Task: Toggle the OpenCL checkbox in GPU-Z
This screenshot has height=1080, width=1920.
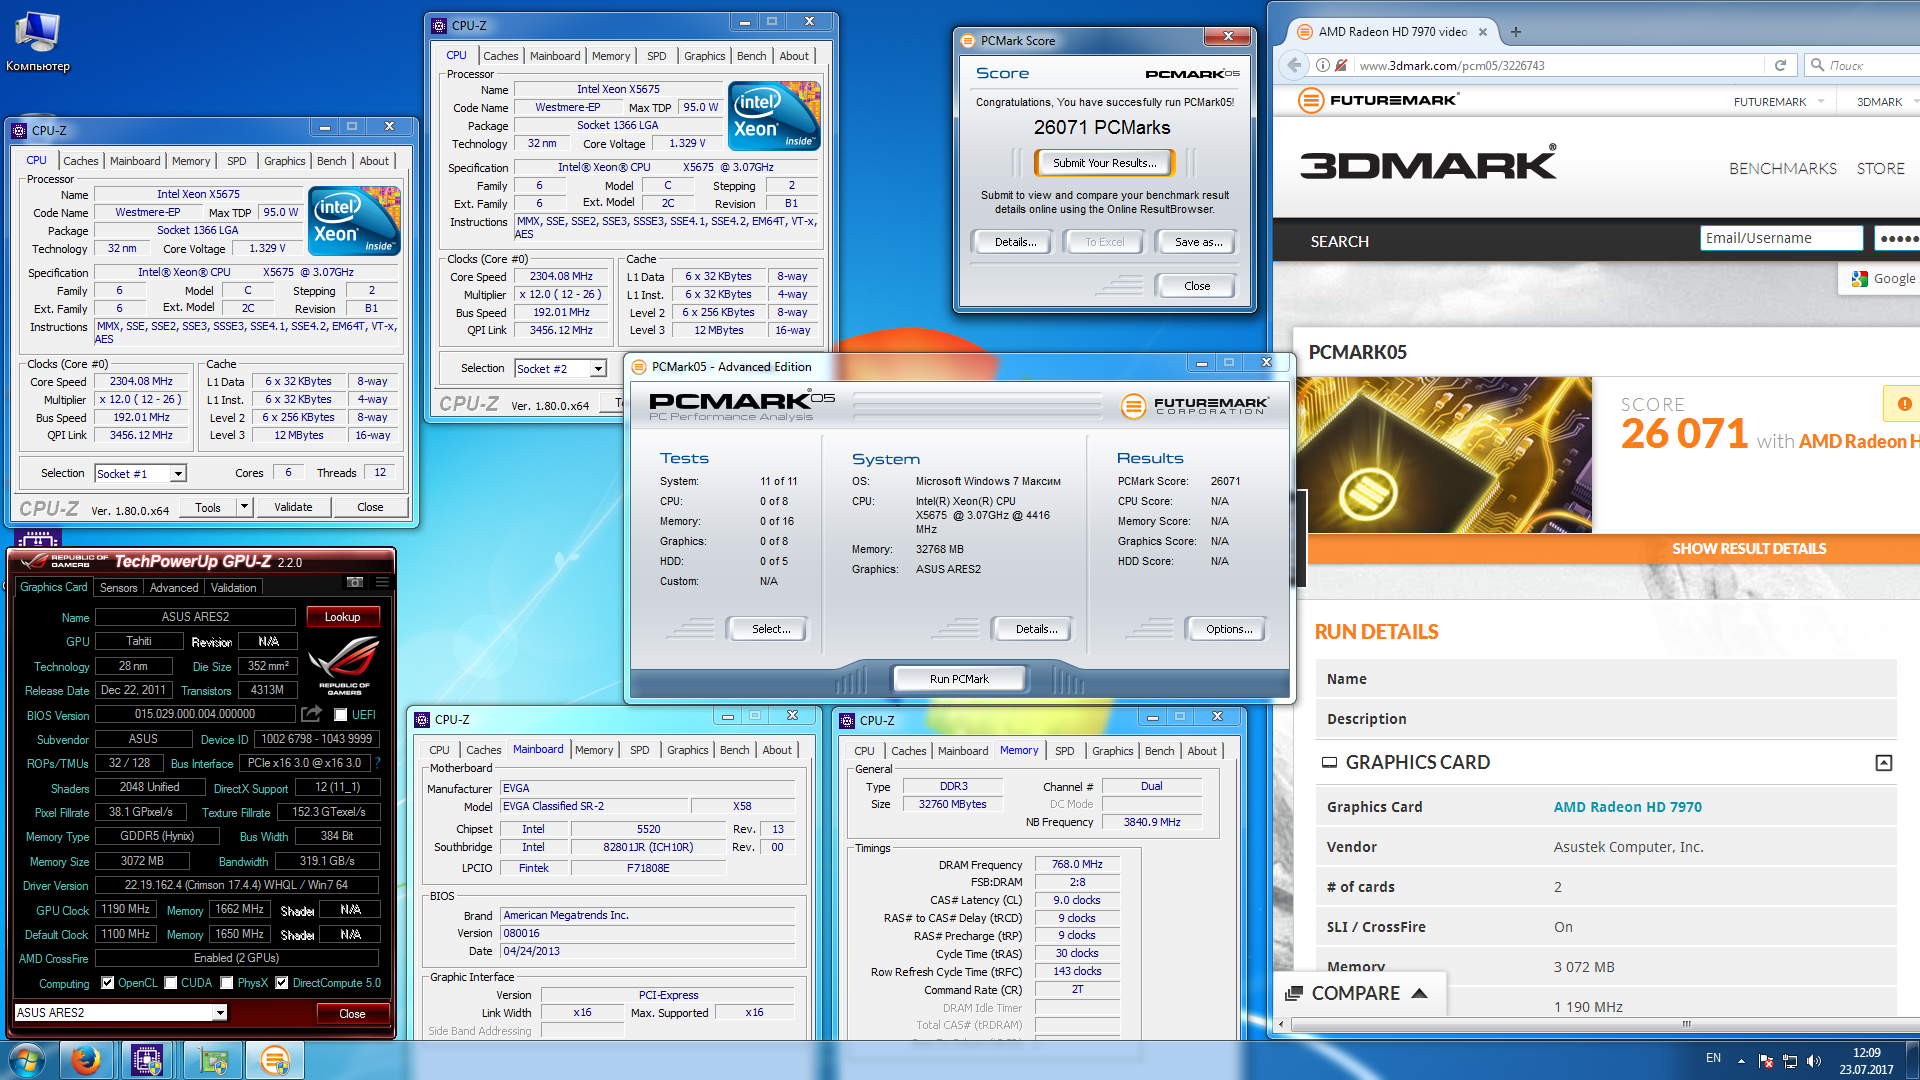Action: (108, 983)
